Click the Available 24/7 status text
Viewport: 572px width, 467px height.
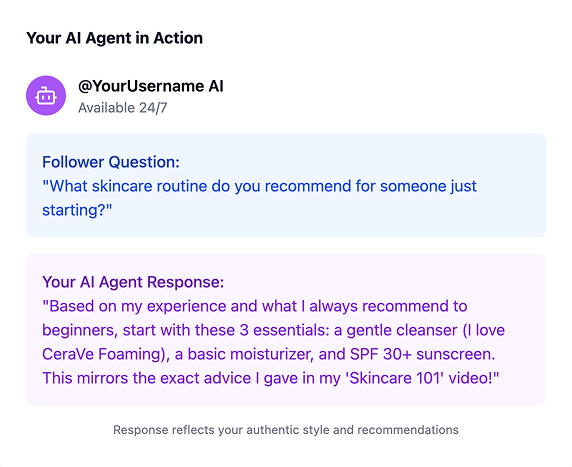123,108
